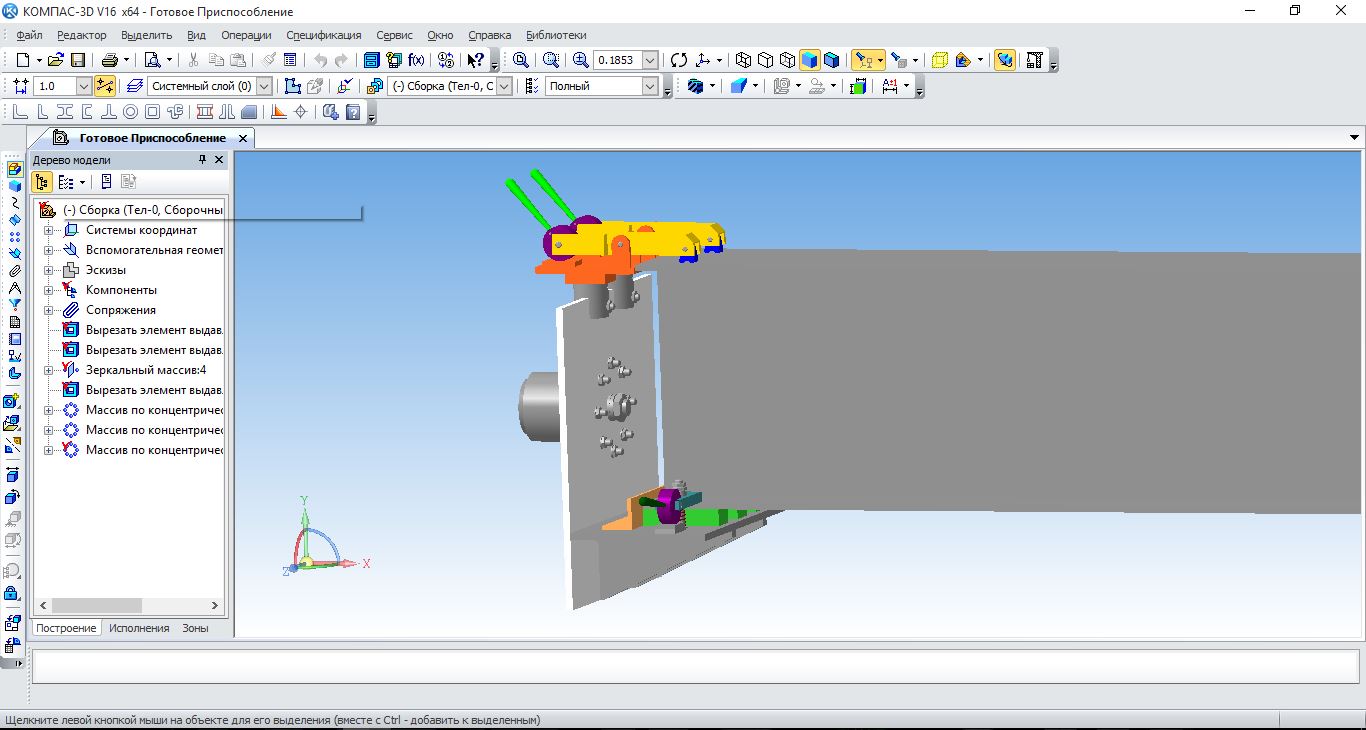Rebuild view with the rotate arrows icon
Viewport: 1366px width, 730px height.
[x=679, y=60]
